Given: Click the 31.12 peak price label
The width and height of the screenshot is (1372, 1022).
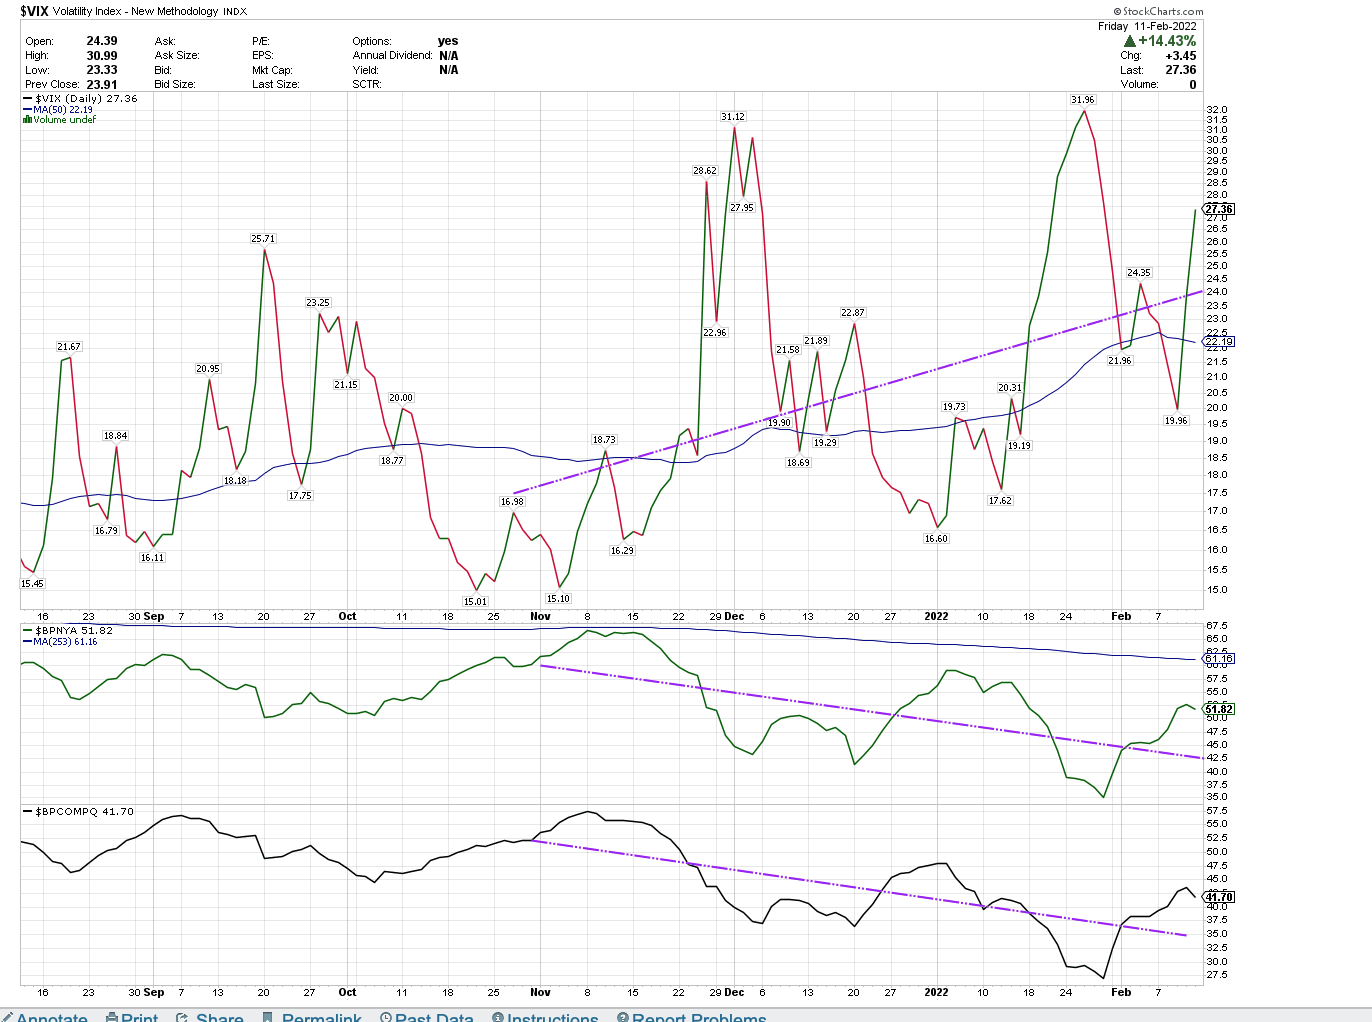Looking at the screenshot, I should (x=733, y=117).
